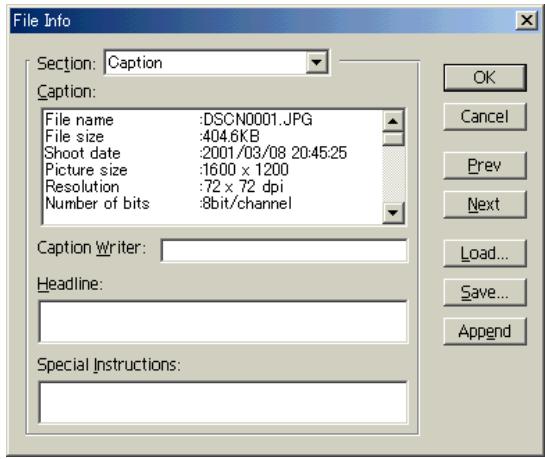
Task: Click the Headline label
Action: [x=70, y=284]
